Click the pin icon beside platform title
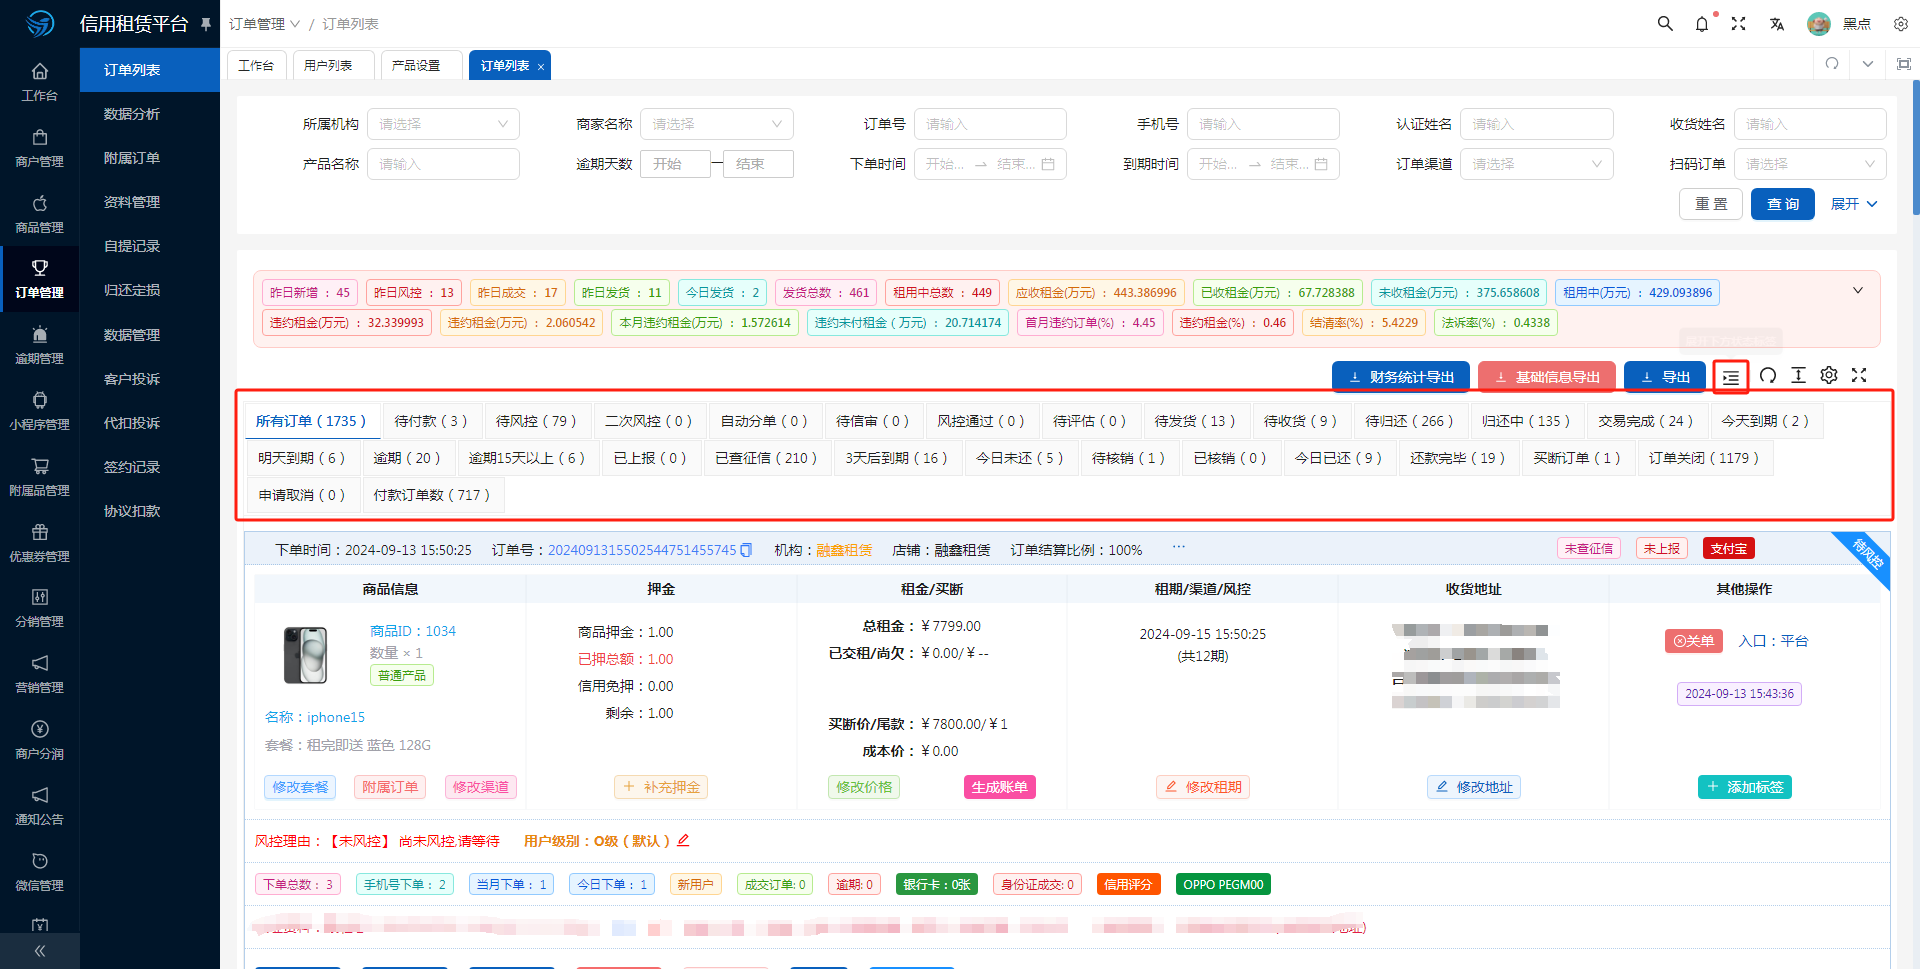 coord(206,23)
